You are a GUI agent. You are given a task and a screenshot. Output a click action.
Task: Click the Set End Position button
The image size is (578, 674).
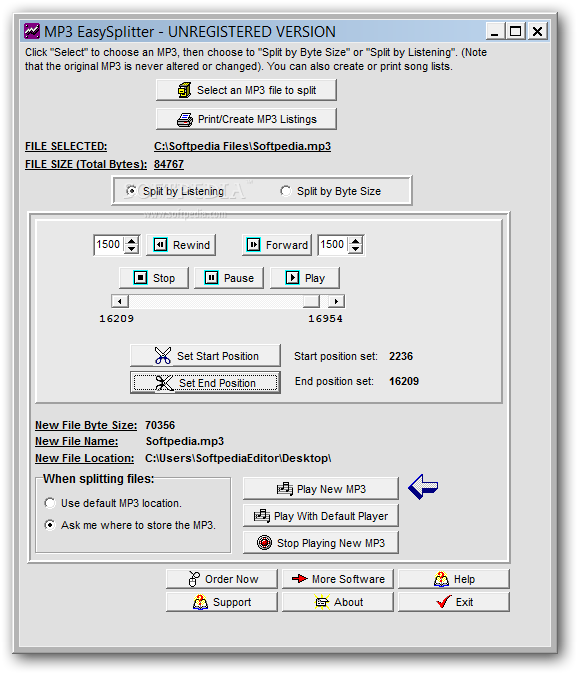pos(205,383)
